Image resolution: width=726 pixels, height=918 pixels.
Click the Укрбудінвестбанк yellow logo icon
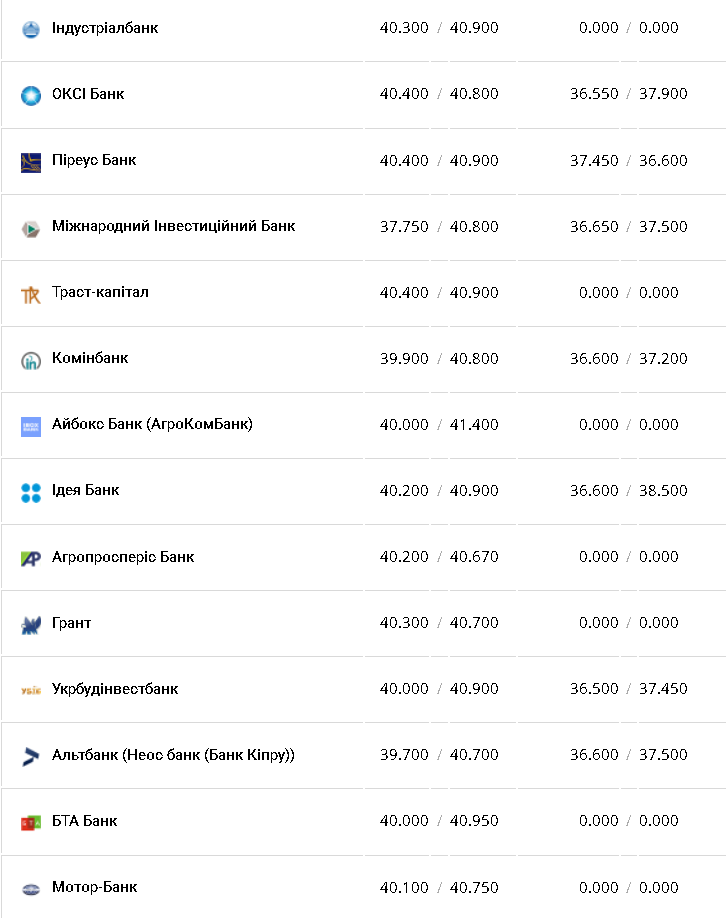point(31,690)
